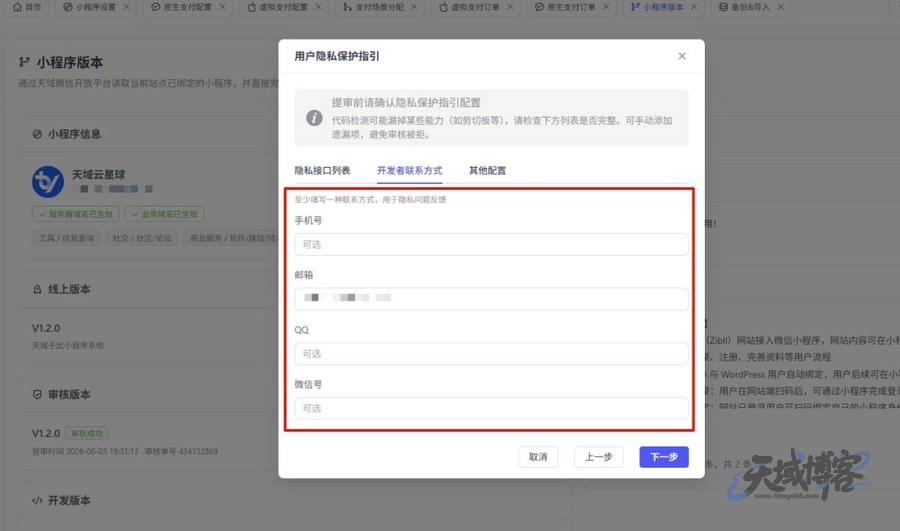Screen dimensions: 900x531
Task: Click the code icon beside 开发版本
Action: click(37, 501)
